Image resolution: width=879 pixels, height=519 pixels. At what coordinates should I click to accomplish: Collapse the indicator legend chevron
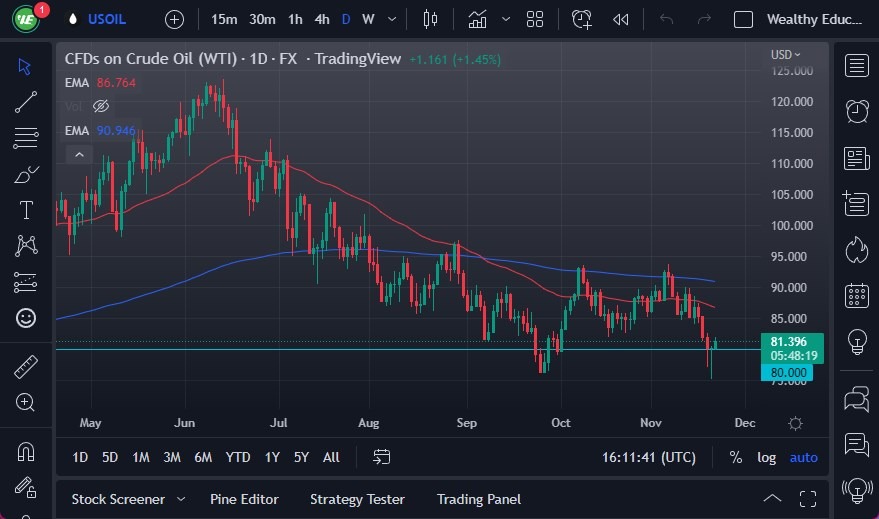78,154
